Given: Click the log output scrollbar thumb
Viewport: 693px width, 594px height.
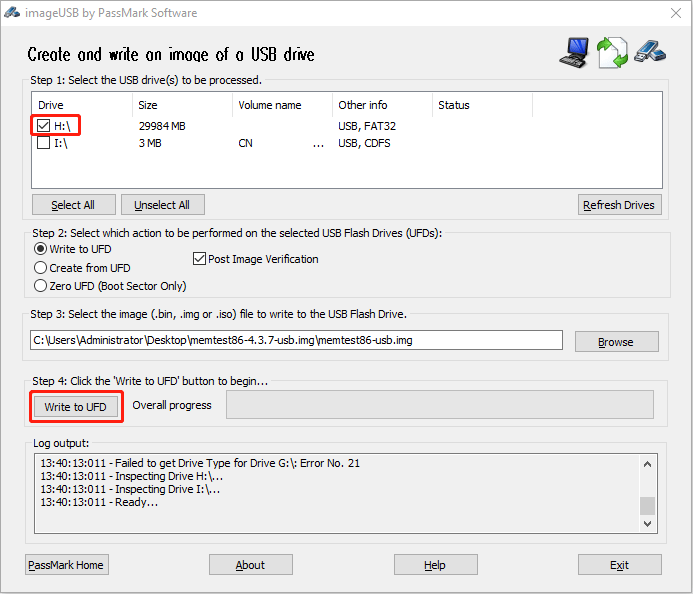Looking at the screenshot, I should [x=647, y=506].
